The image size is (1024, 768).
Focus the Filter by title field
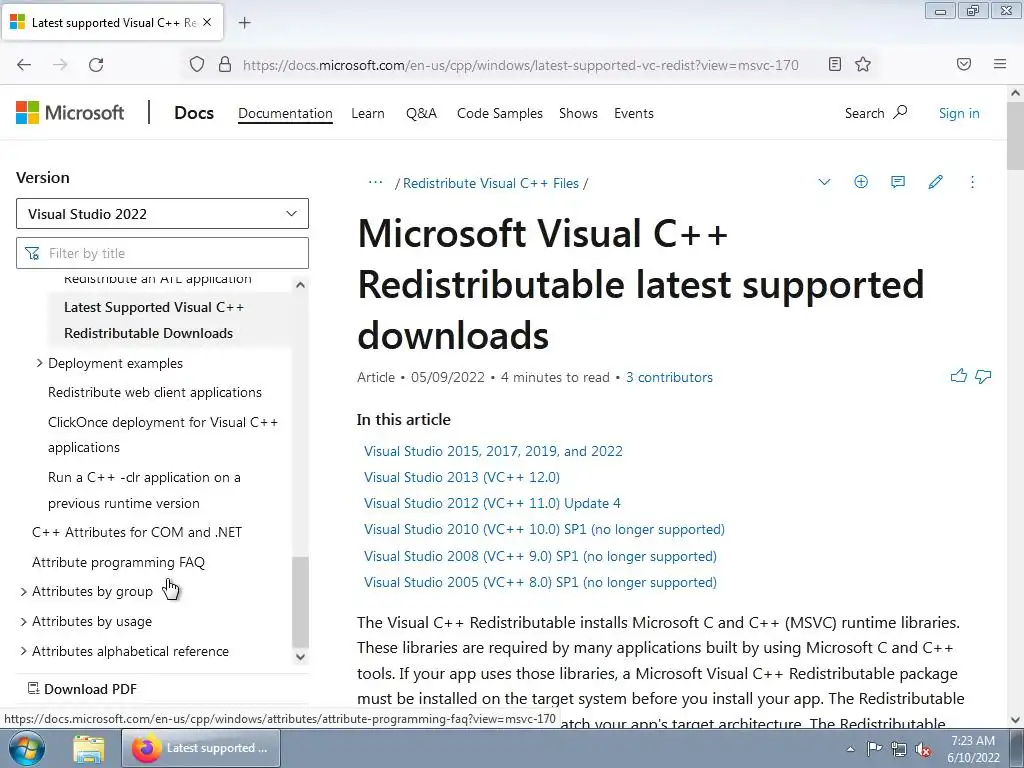coord(162,253)
